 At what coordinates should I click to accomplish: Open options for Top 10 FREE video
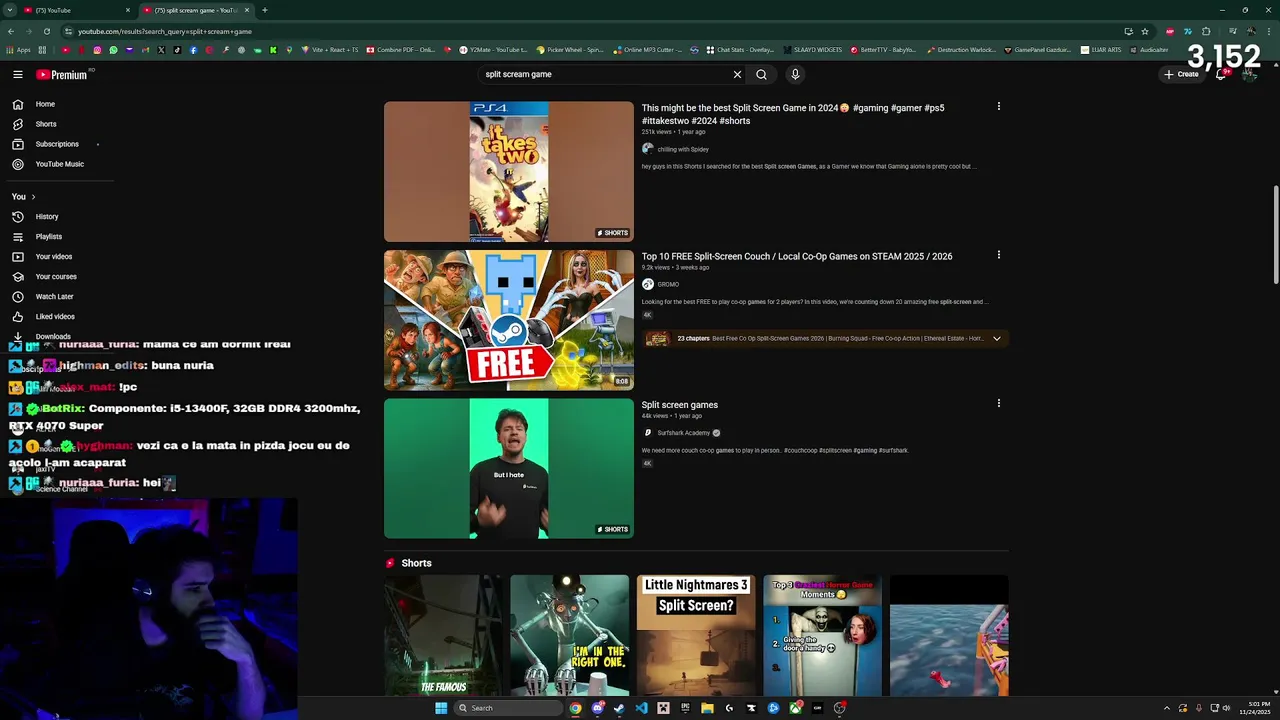pos(998,255)
